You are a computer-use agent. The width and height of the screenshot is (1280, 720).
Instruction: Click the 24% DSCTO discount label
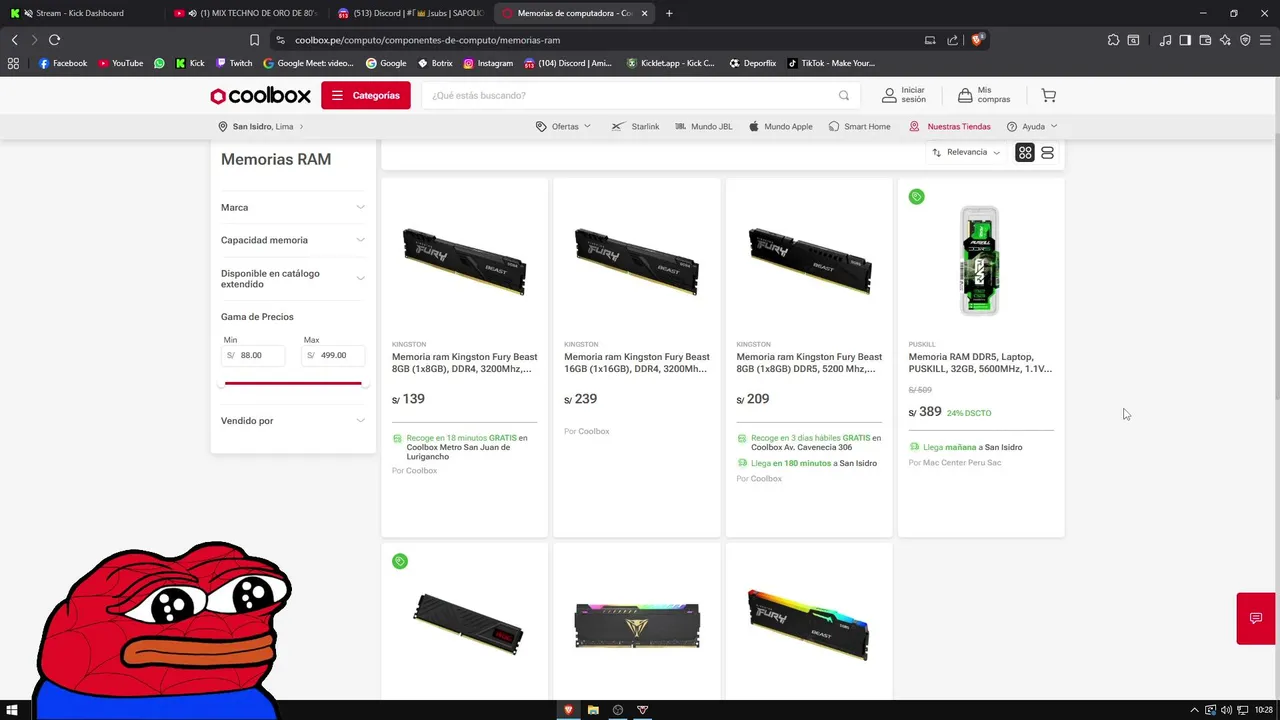coord(969,413)
